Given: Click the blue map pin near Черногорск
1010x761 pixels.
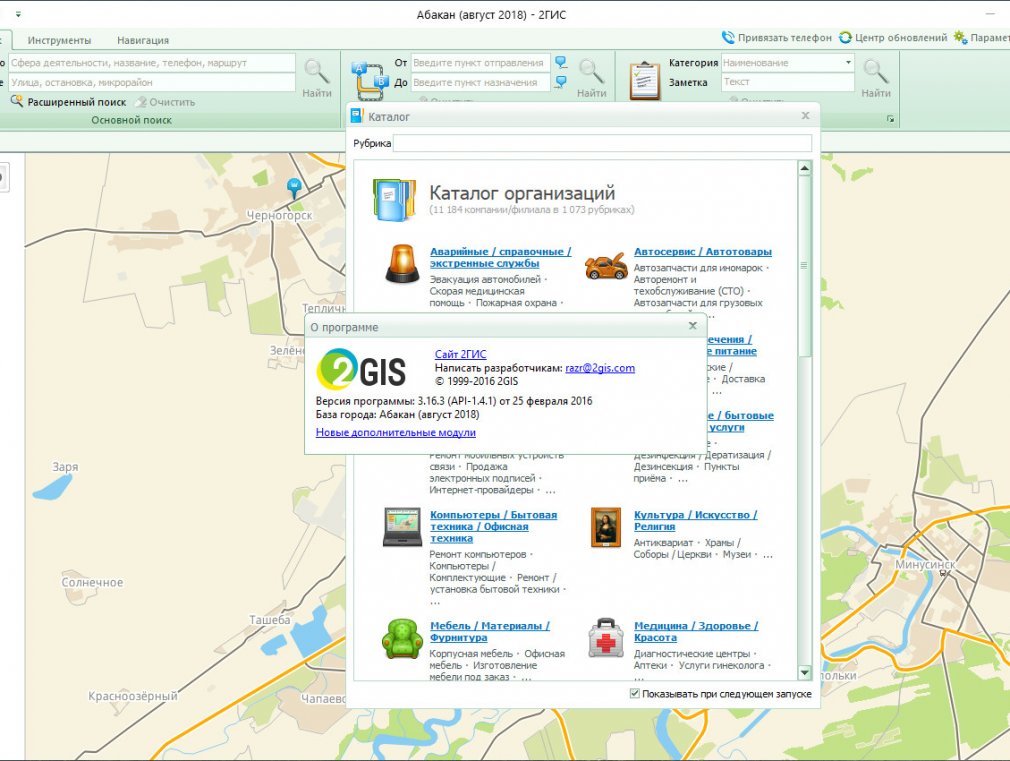Looking at the screenshot, I should (x=294, y=188).
